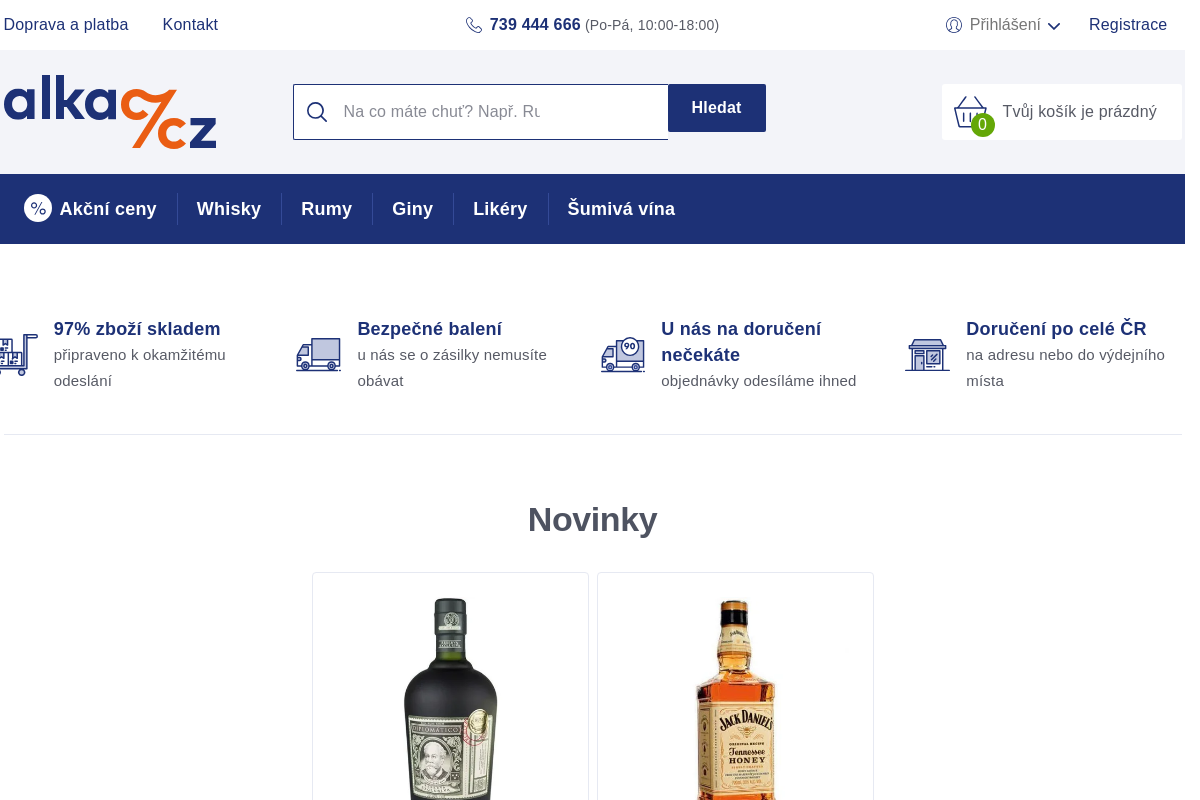Click 'na adresu nebo do výdejního místa' text
This screenshot has height=800, width=1200.
click(1066, 368)
